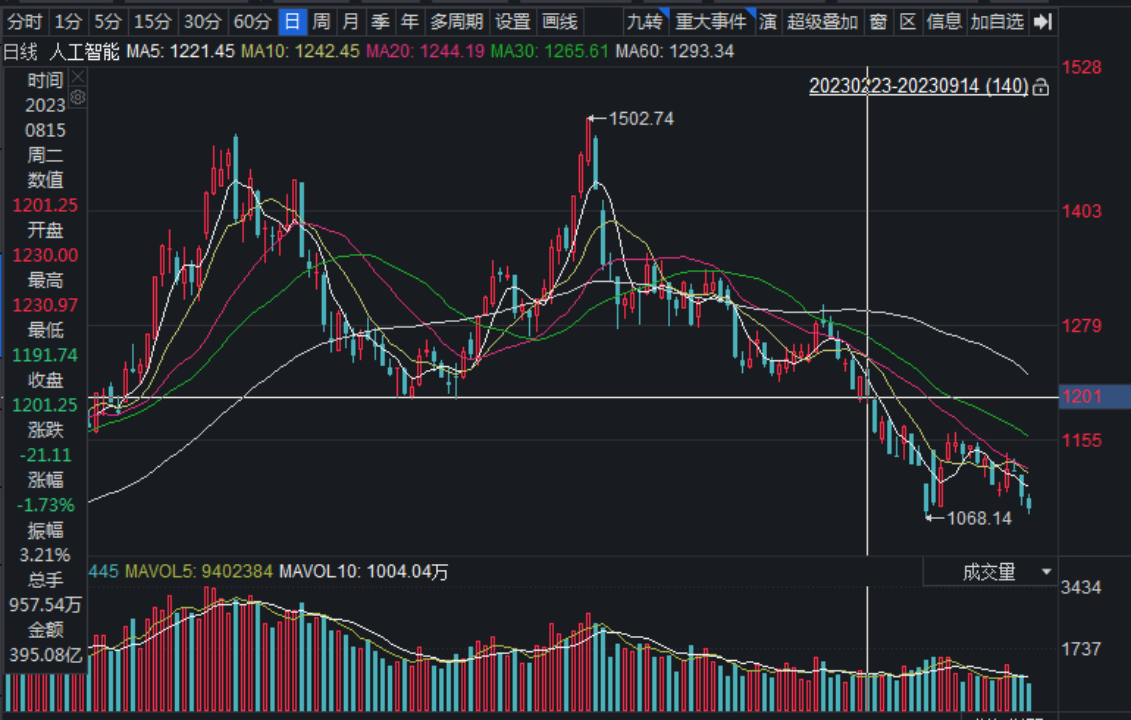Click the 区 interval statistics button
This screenshot has height=720, width=1131.
908,21
